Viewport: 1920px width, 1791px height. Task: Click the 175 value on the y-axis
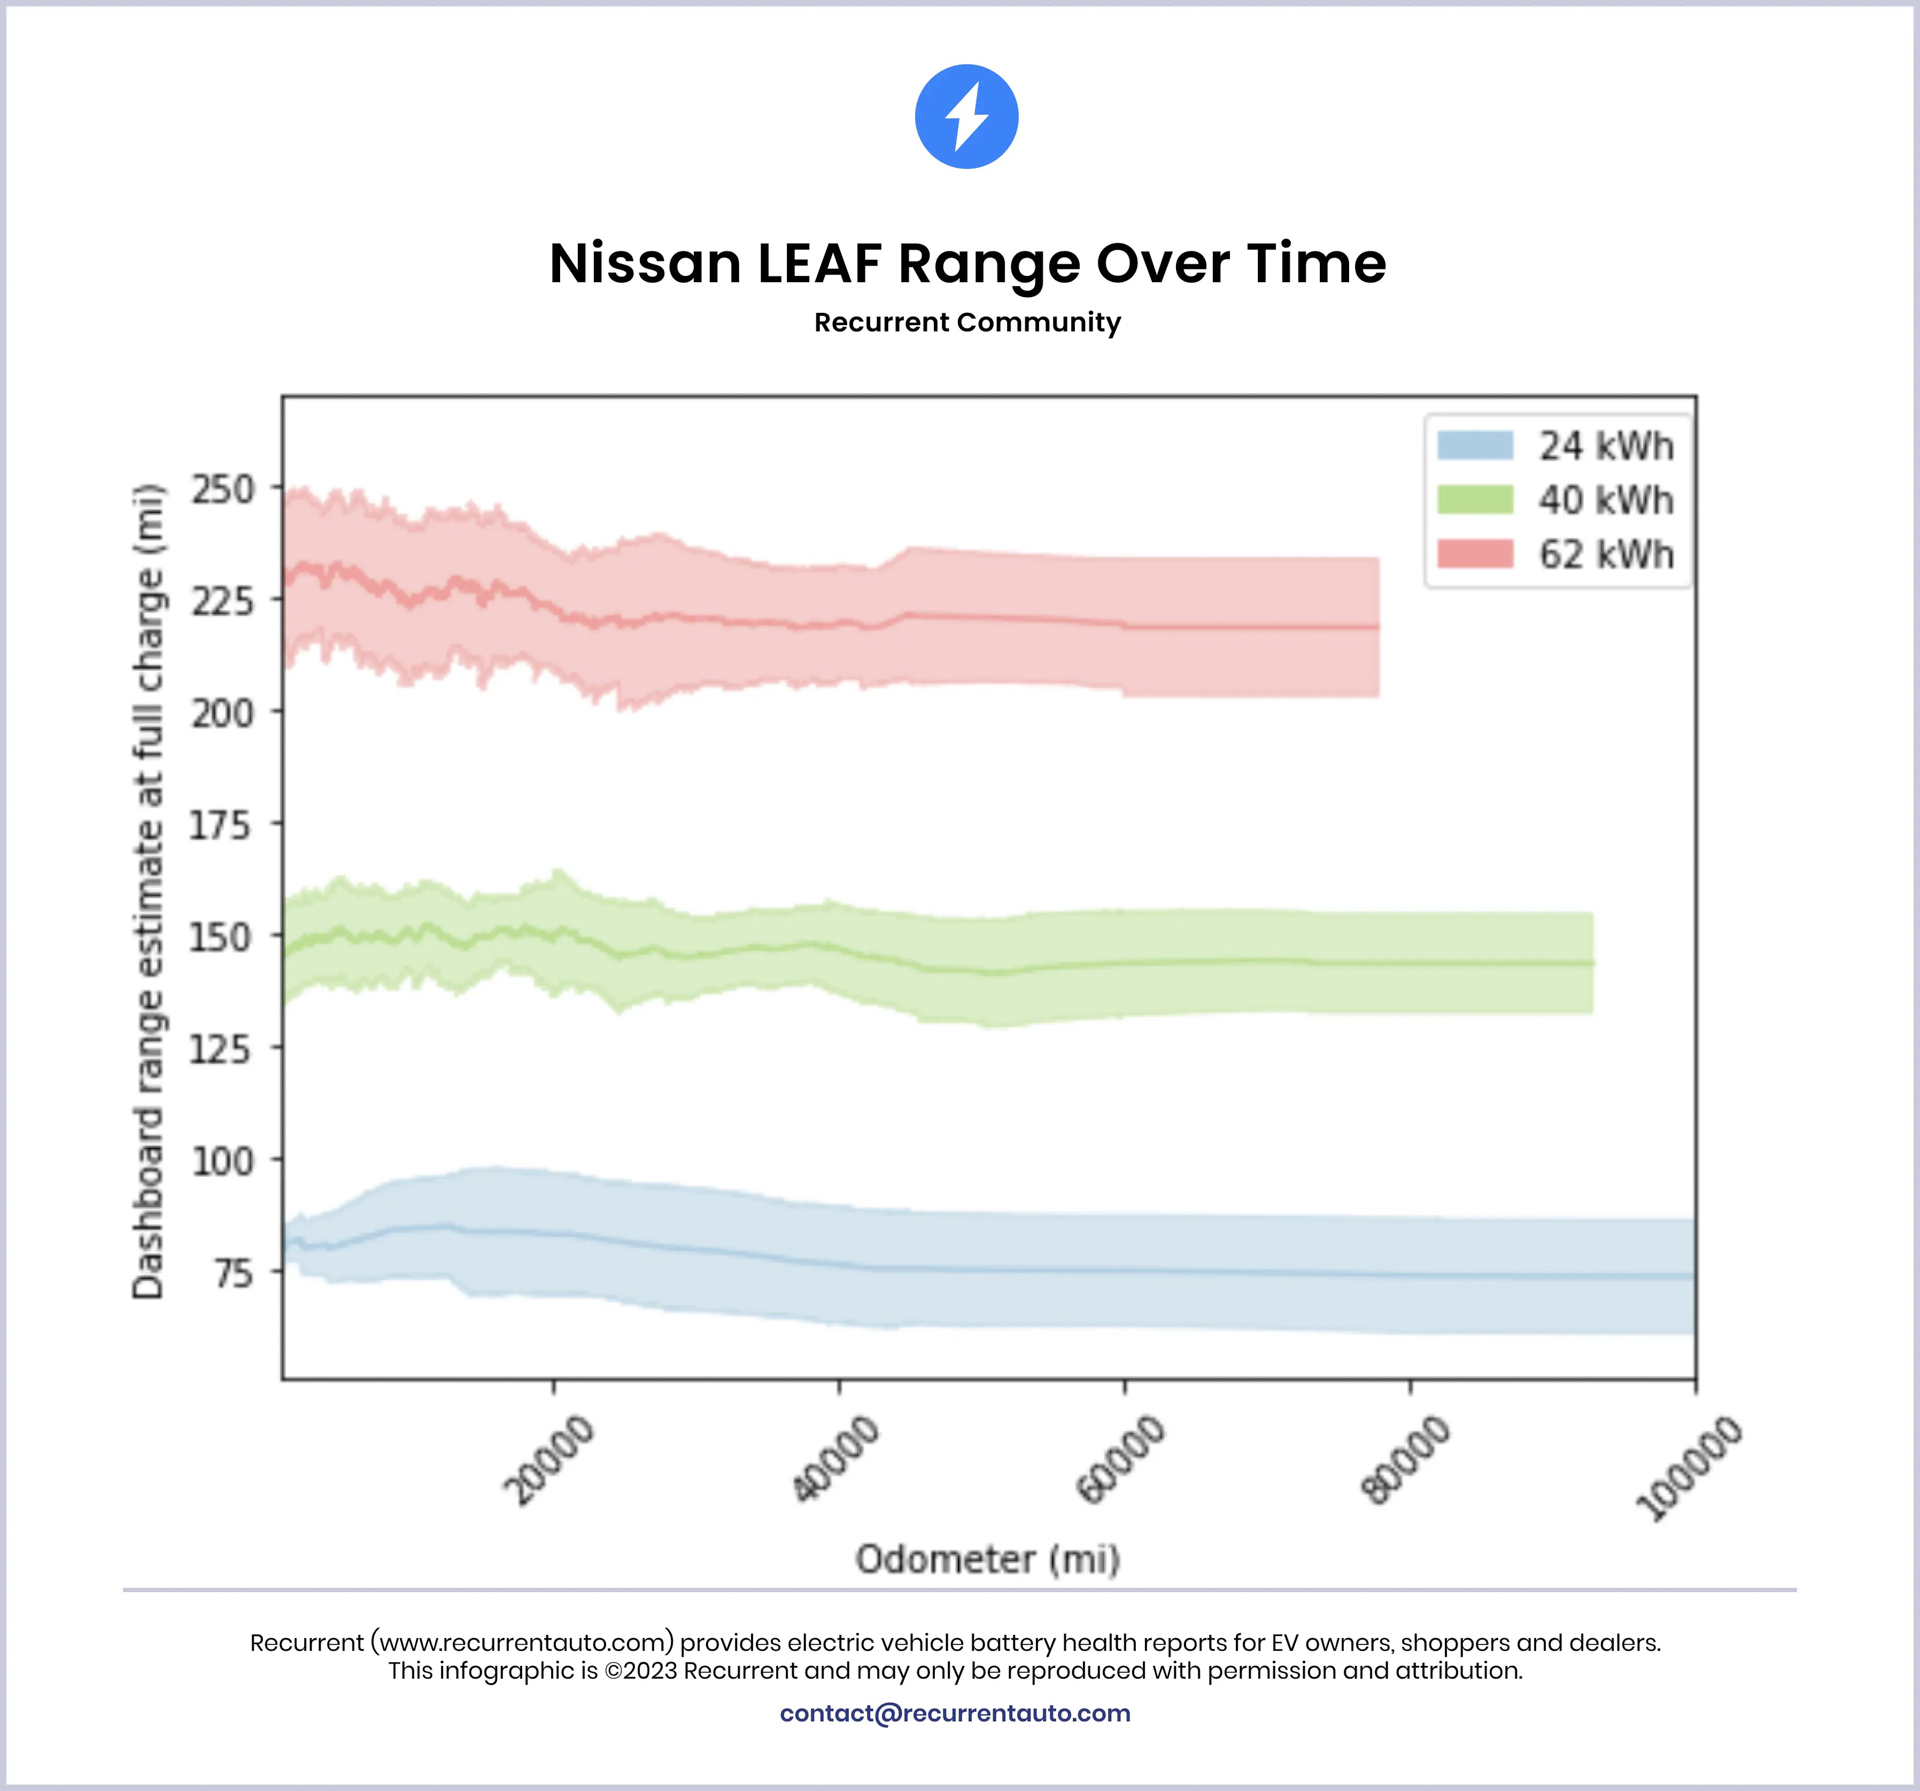223,826
